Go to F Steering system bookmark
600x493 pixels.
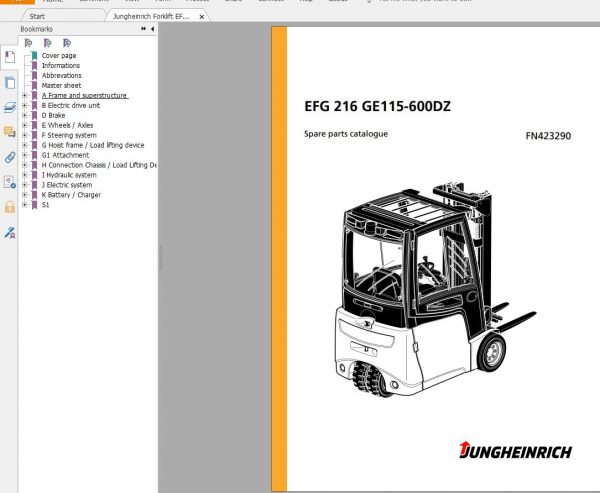pyautogui.click(x=69, y=135)
